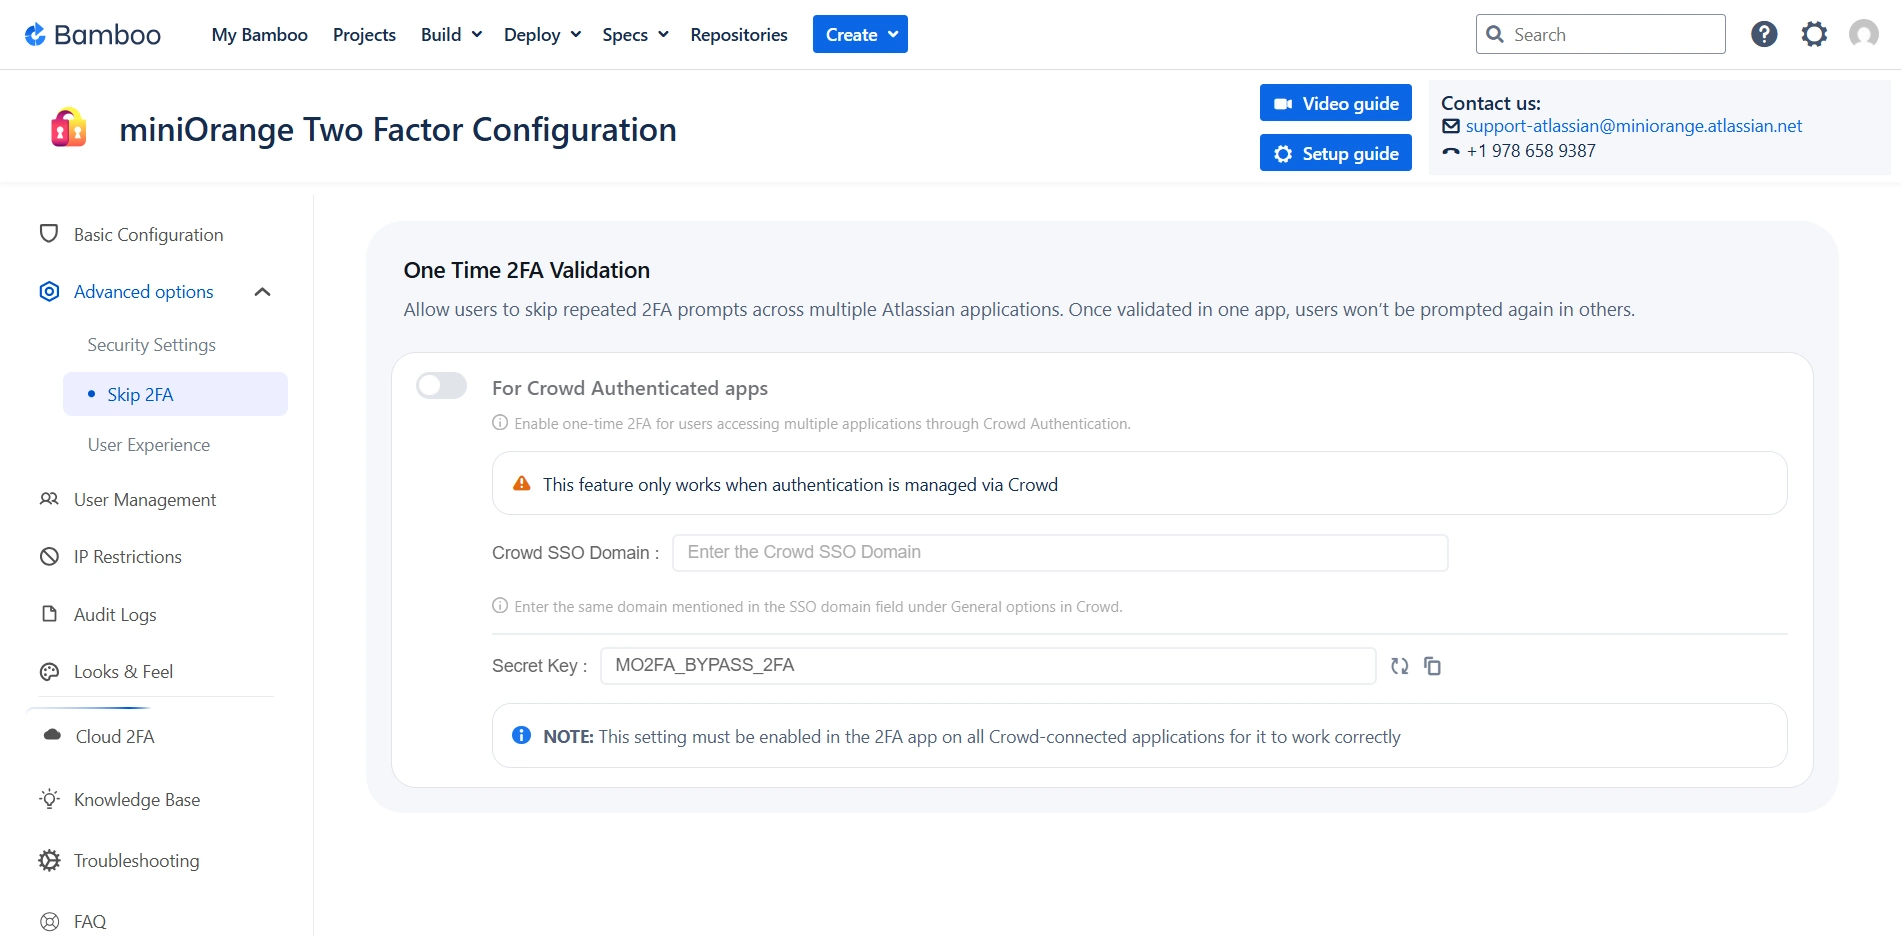Open the miniOrange plugin logo icon
This screenshot has width=1902, height=936.
67,127
